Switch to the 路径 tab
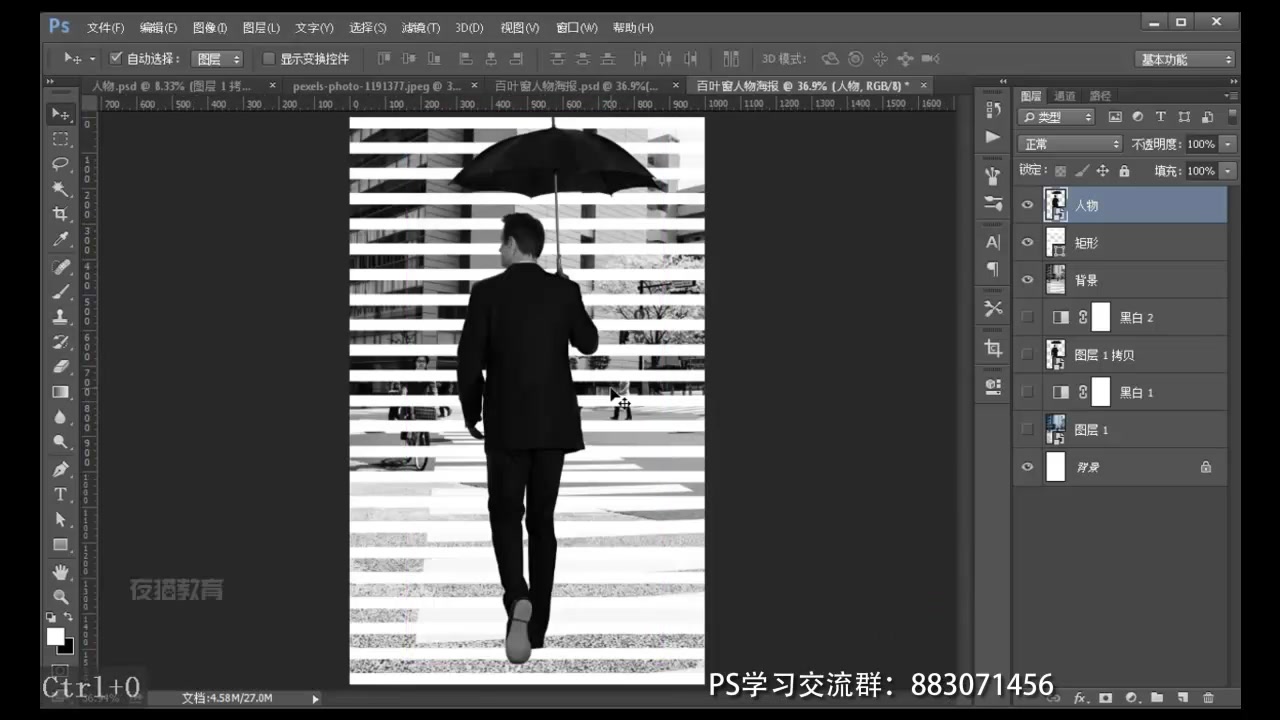Viewport: 1280px width, 720px height. tap(1100, 96)
